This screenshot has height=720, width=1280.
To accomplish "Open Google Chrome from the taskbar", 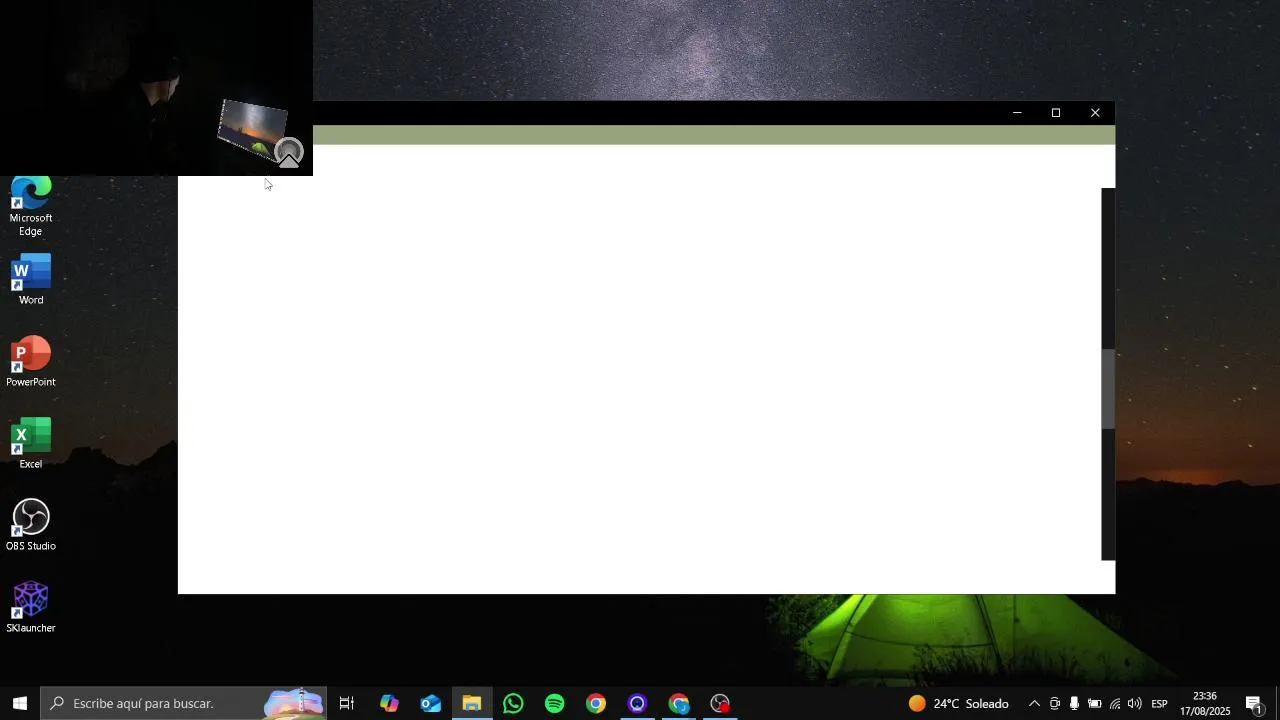I will [x=596, y=703].
